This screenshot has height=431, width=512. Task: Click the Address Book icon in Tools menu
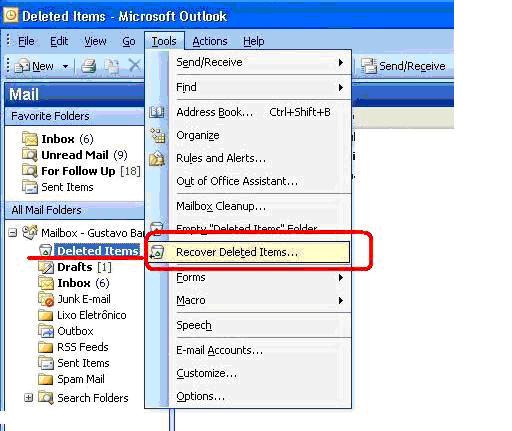click(x=156, y=112)
